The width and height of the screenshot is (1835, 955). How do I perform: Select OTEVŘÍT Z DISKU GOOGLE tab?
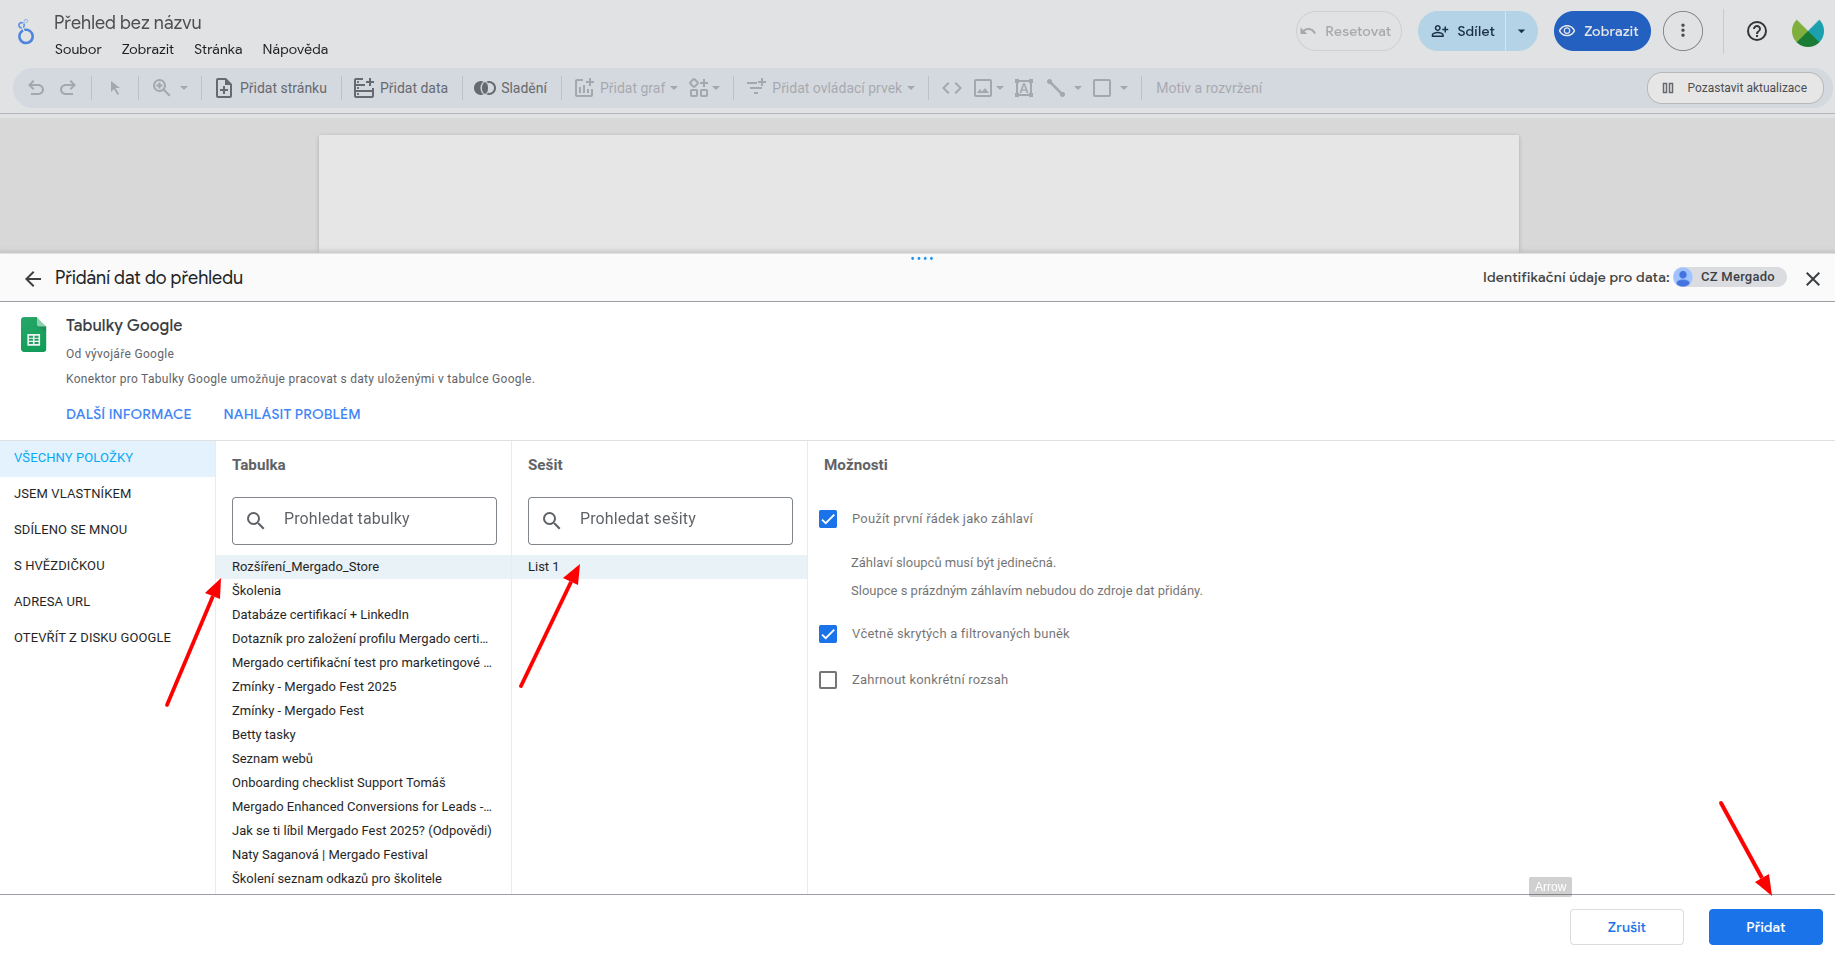108,638
